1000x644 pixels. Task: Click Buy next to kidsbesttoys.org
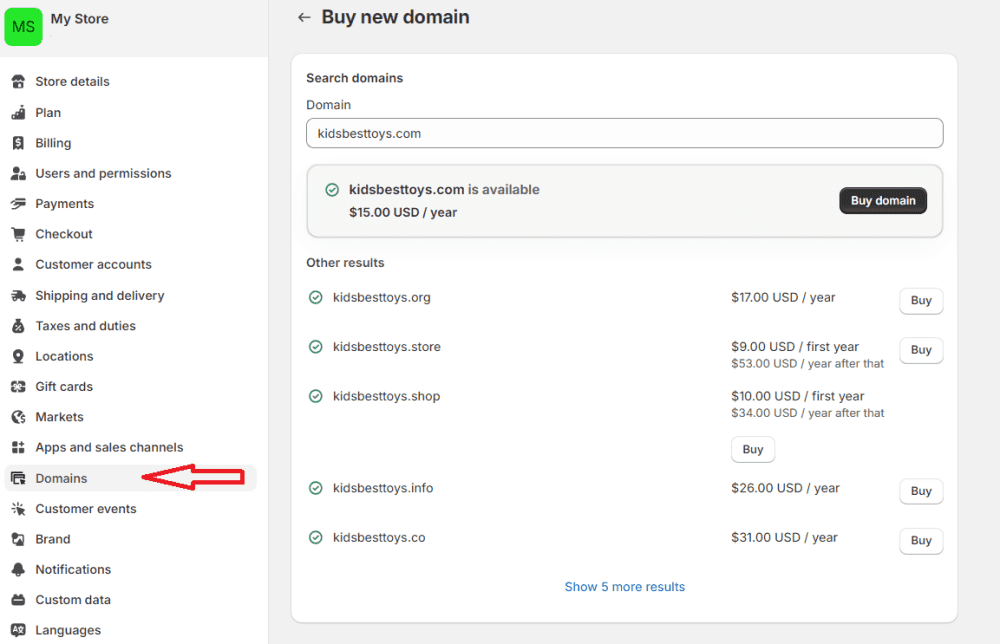click(x=920, y=301)
